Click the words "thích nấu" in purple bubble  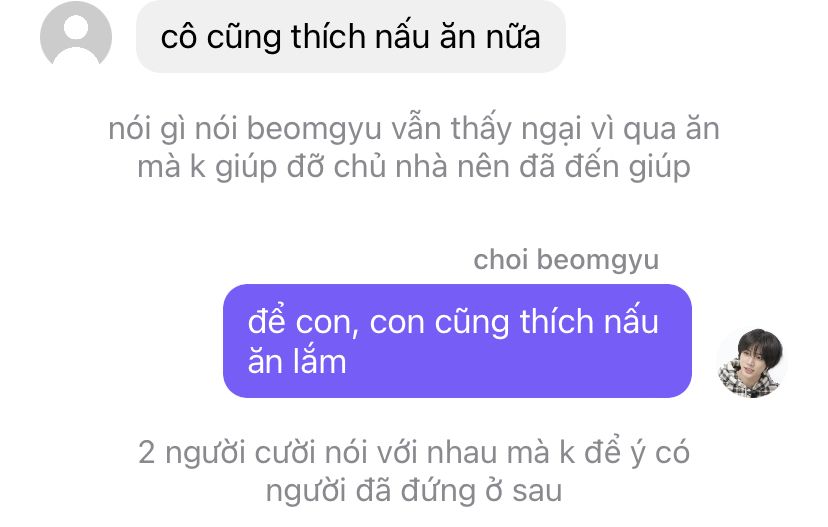click(589, 321)
